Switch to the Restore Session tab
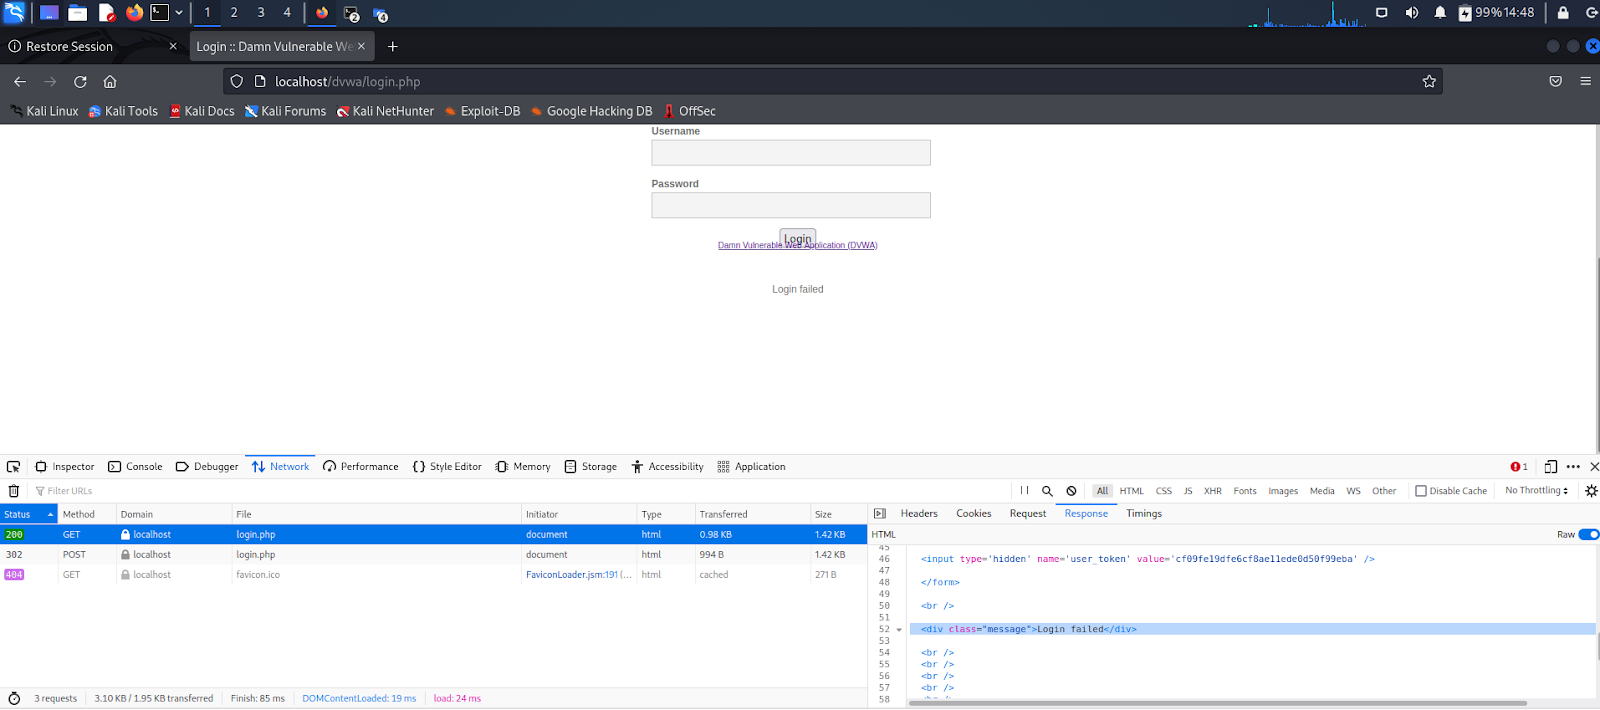 pyautogui.click(x=92, y=47)
